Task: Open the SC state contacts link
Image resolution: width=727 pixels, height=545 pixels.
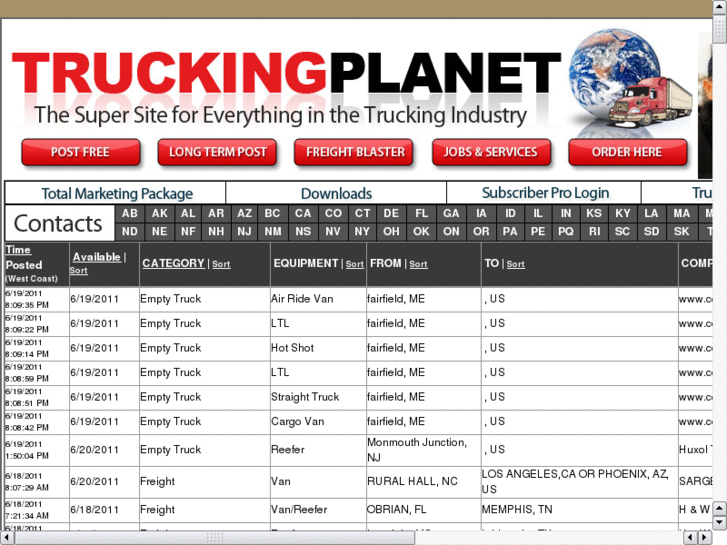Action: point(622,231)
